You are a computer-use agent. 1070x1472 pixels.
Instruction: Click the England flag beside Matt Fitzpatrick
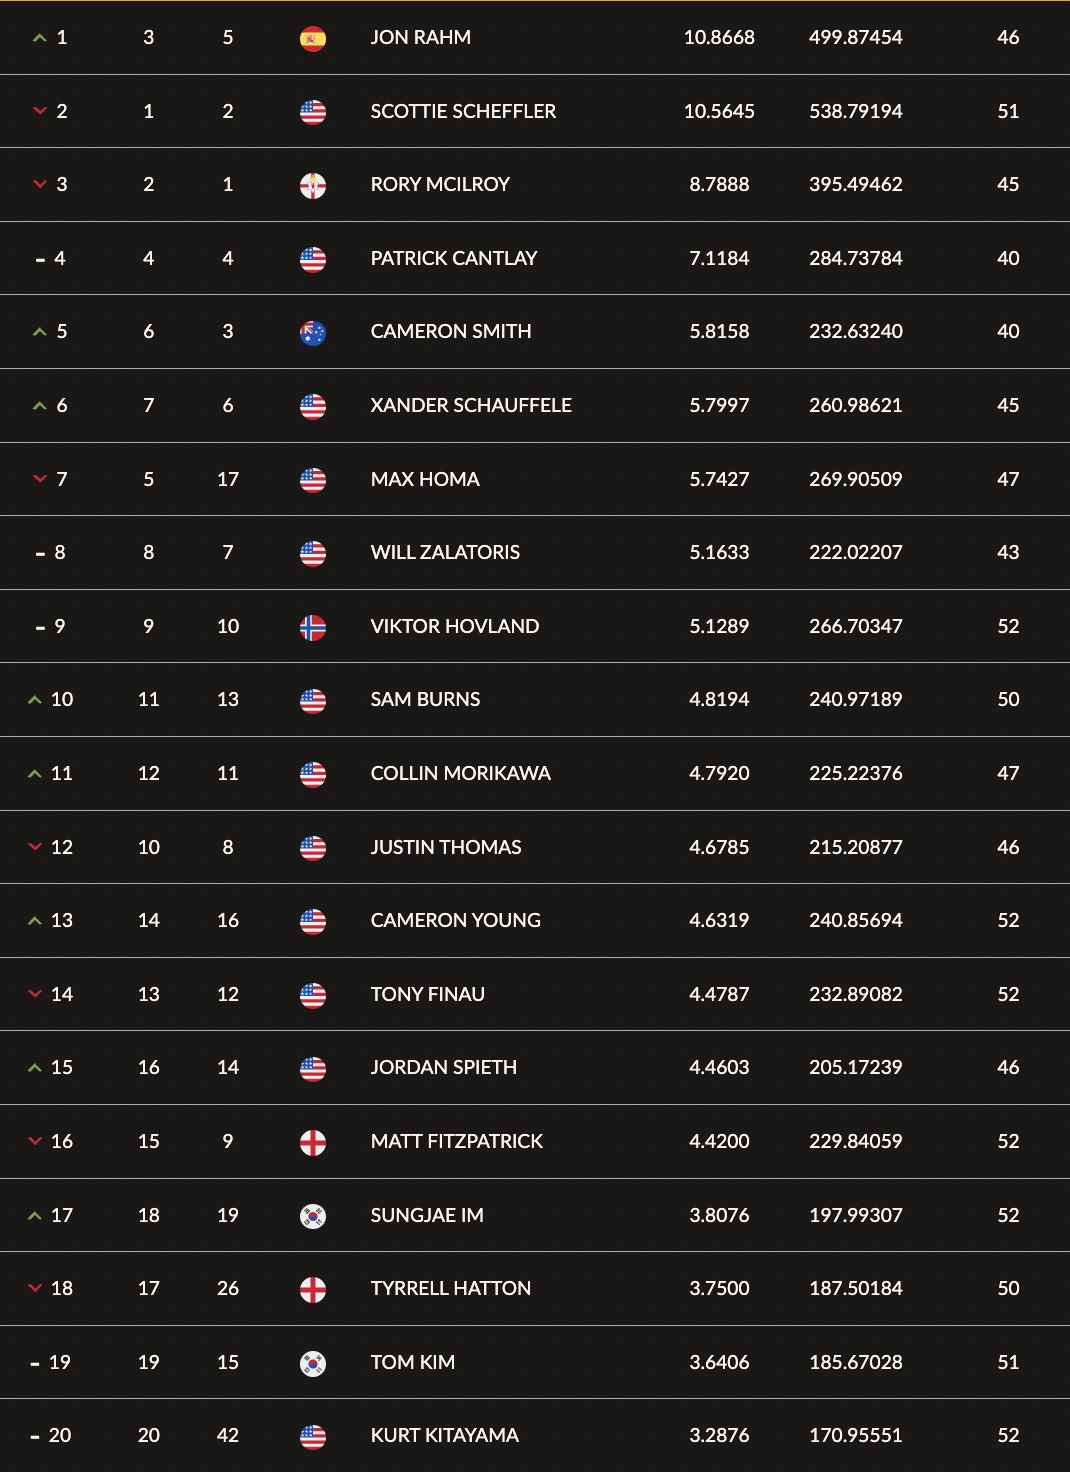(313, 1142)
